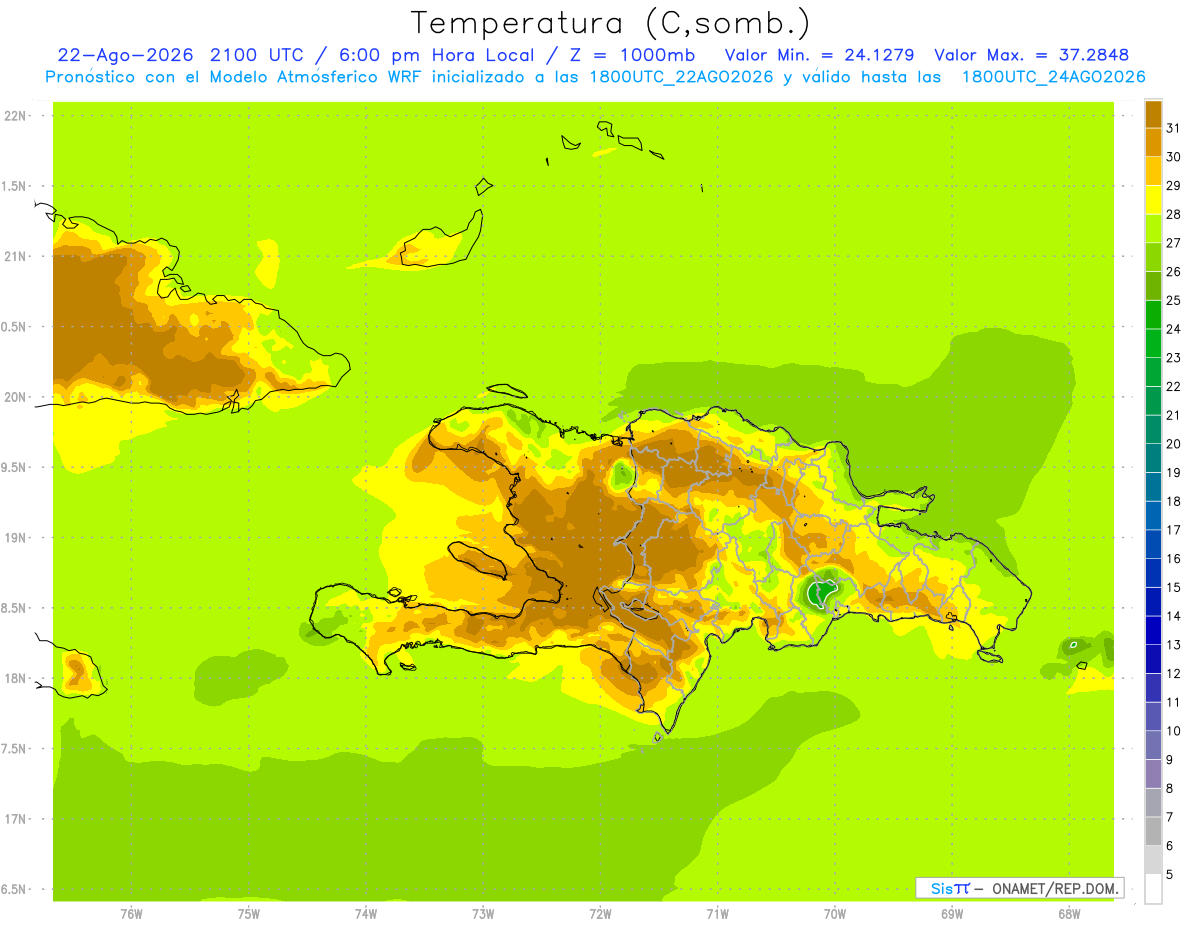Screen dimensions: 1200x927
Task: Click the '75W' longitude label
Action: [x=249, y=914]
